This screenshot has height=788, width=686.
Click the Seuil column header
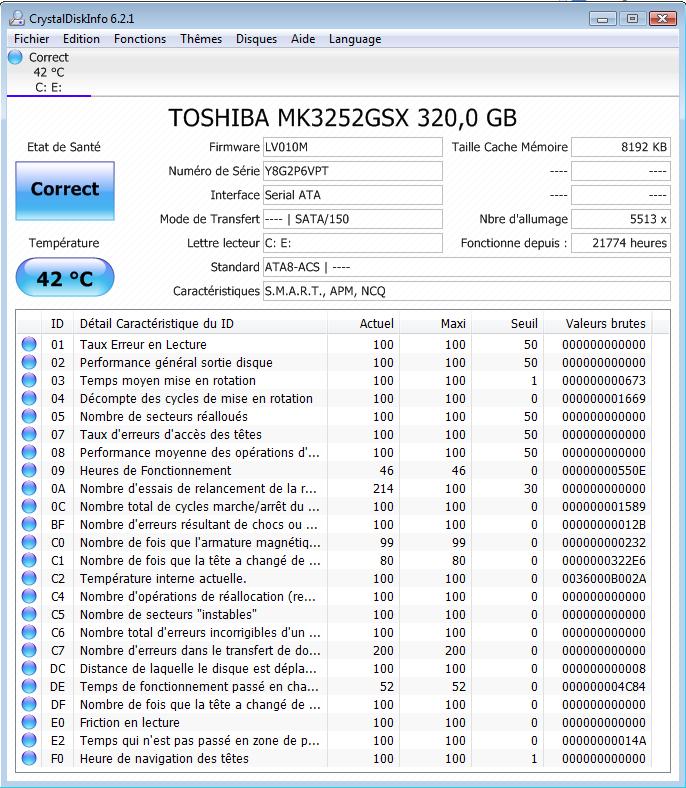coord(507,324)
